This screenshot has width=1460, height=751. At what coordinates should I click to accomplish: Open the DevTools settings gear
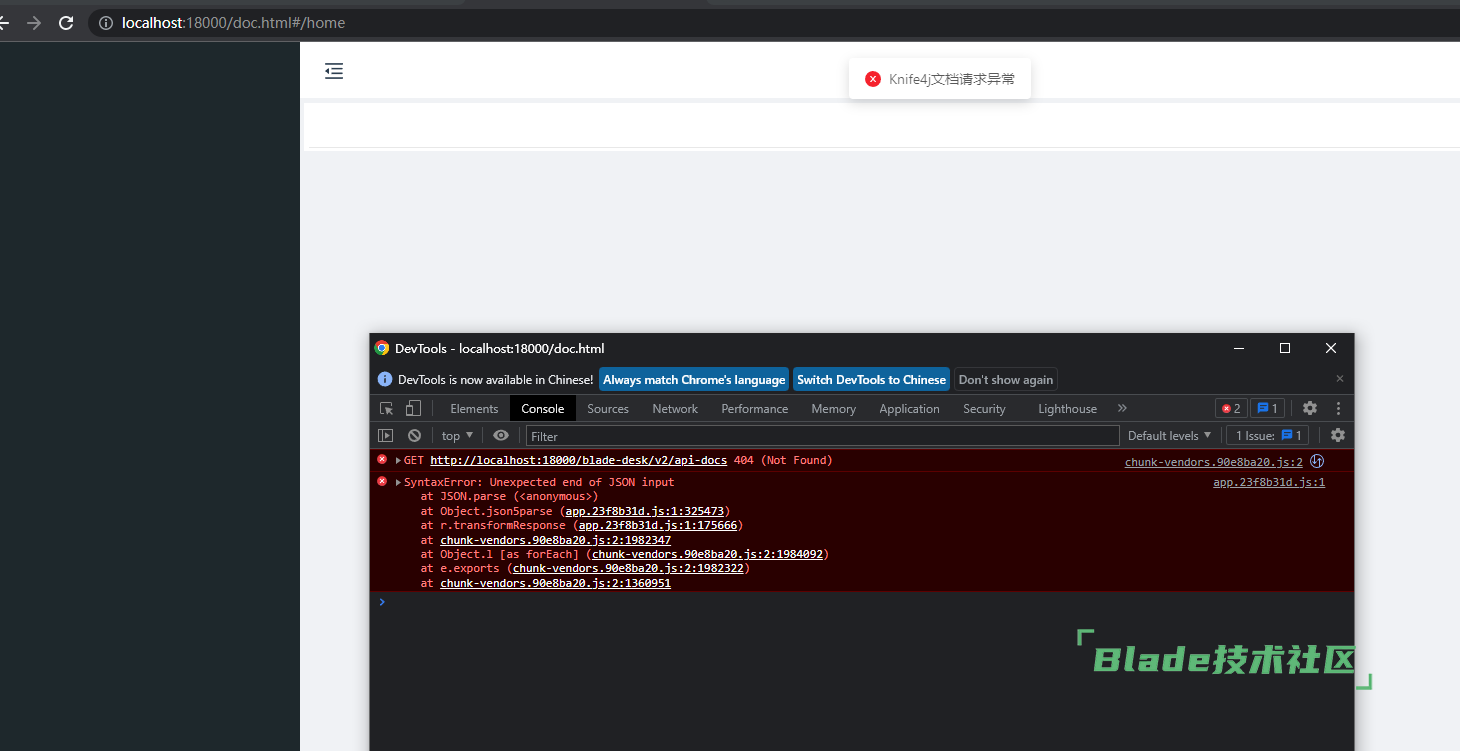click(1310, 408)
